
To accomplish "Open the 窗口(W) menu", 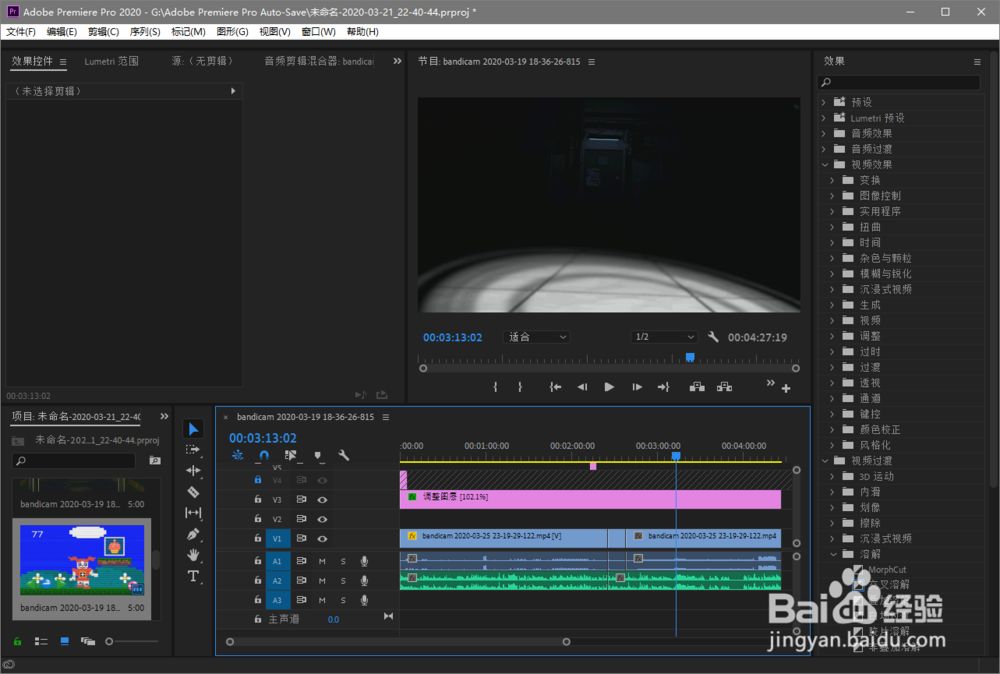I will pyautogui.click(x=318, y=31).
